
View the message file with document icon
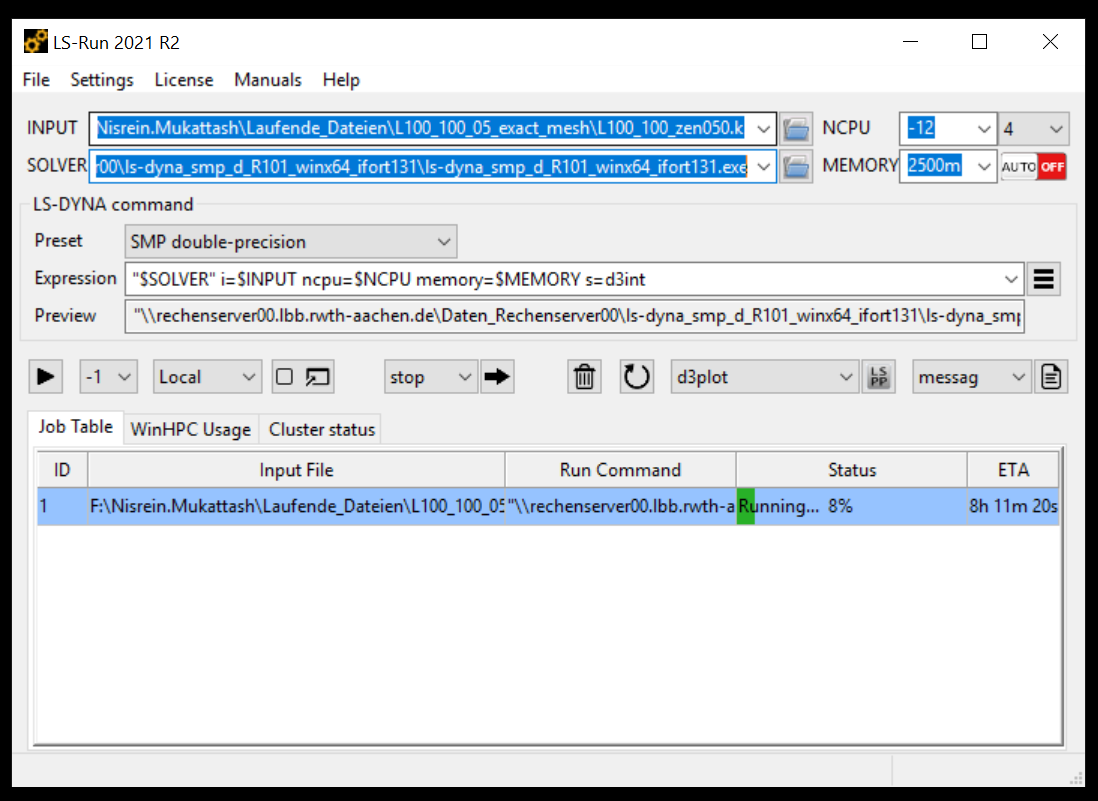tap(1051, 377)
